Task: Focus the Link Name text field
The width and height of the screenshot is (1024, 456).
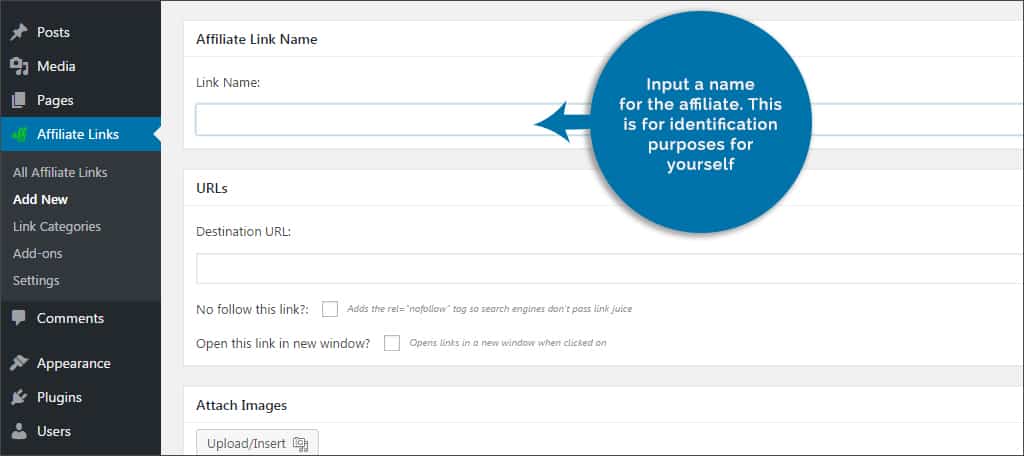Action: coord(380,119)
